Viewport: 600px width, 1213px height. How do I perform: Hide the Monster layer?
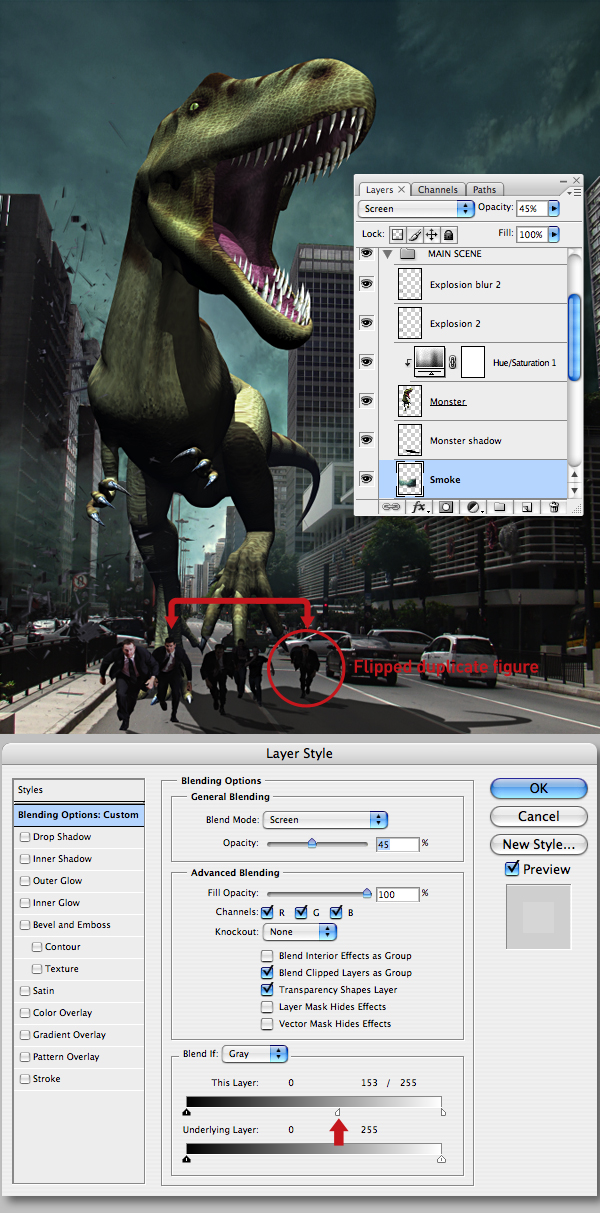[366, 401]
